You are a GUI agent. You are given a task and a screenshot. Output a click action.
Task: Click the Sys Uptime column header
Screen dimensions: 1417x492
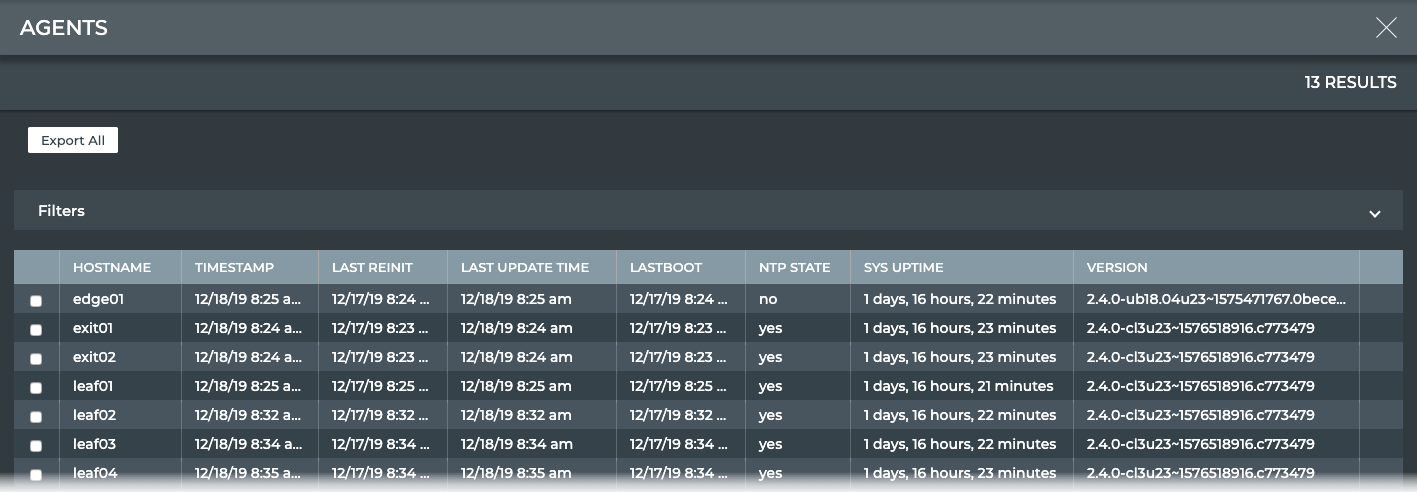(x=904, y=267)
